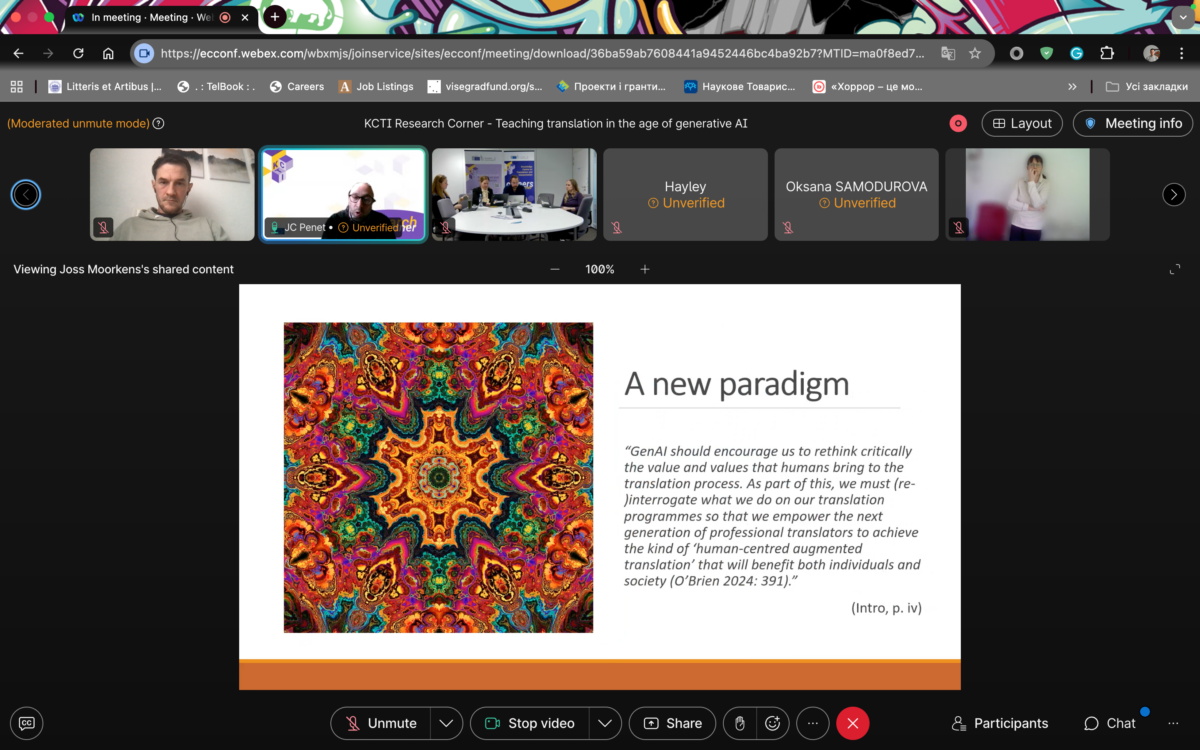Expand video options arrow beside Stop video

pos(604,723)
